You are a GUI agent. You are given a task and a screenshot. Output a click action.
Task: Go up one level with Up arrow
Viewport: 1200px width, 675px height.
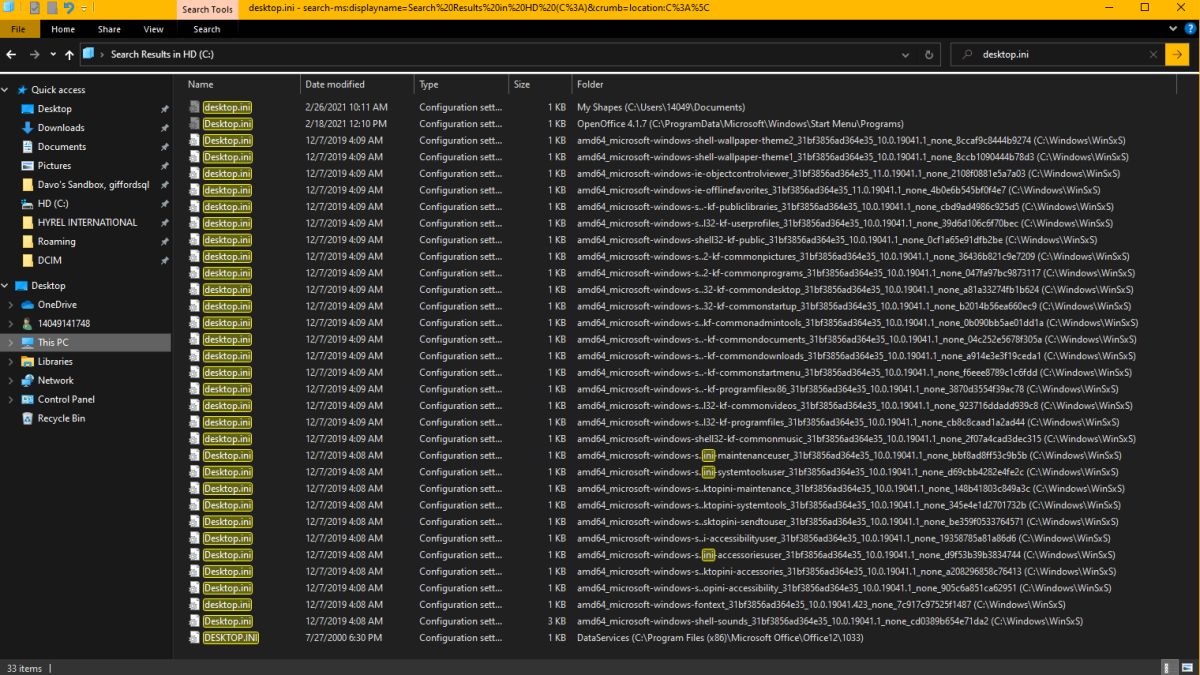click(x=69, y=54)
